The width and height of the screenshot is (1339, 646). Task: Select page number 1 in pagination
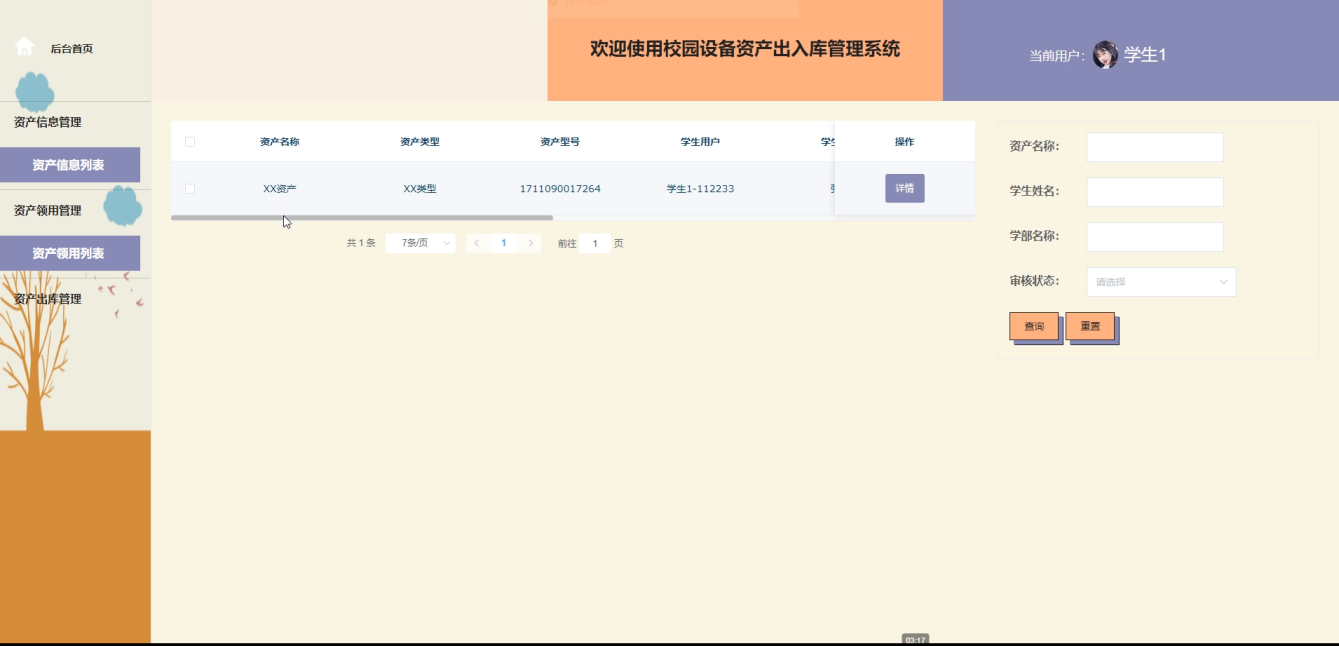[504, 243]
